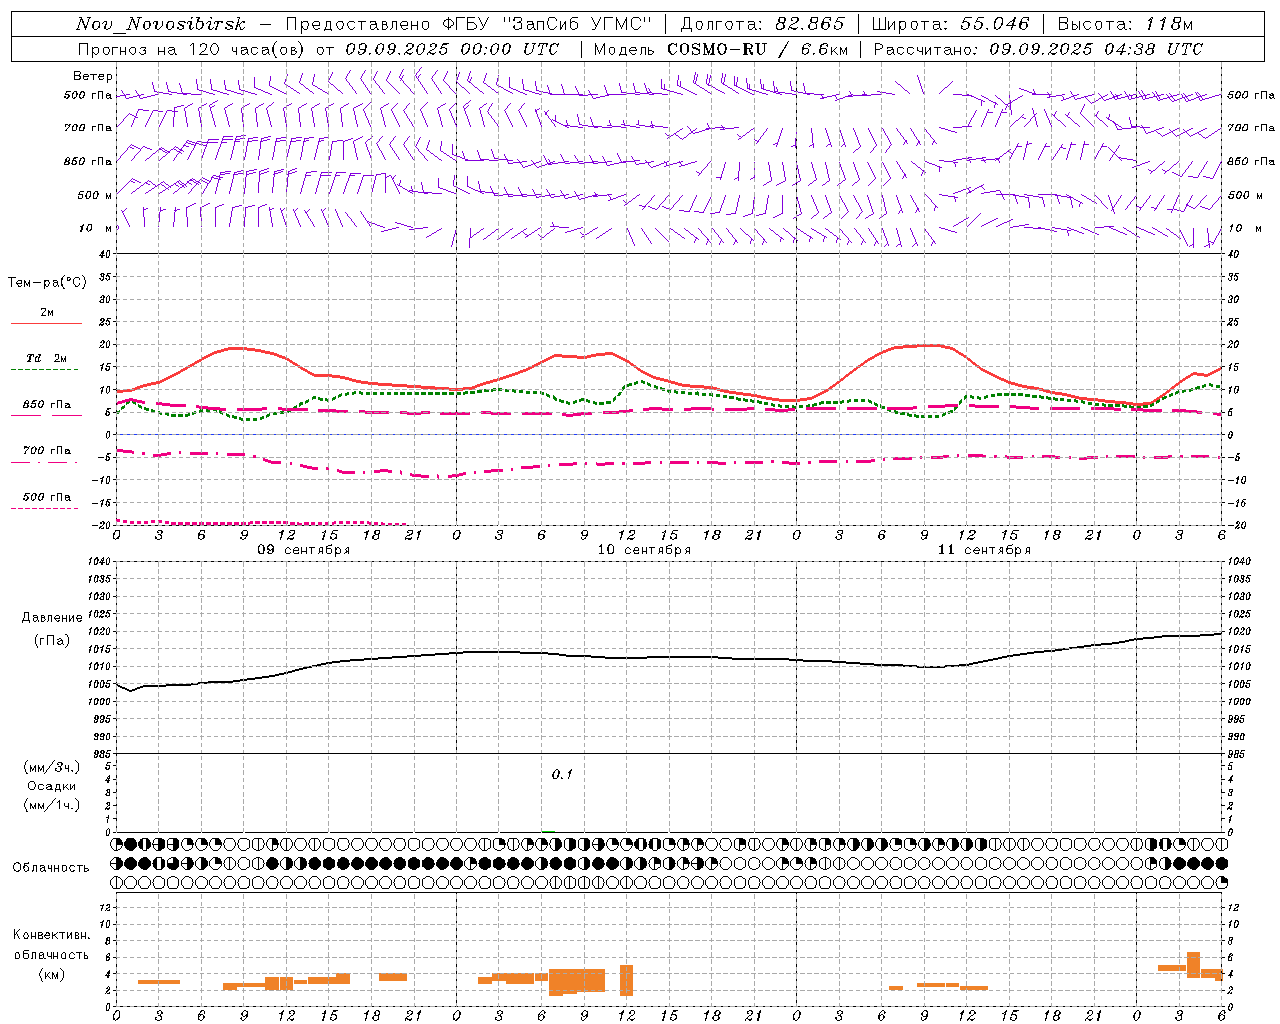The image size is (1280, 1024).
Task: Select the ФГБУ "ЗапСиб УГМС" provider text
Action: pos(546,24)
